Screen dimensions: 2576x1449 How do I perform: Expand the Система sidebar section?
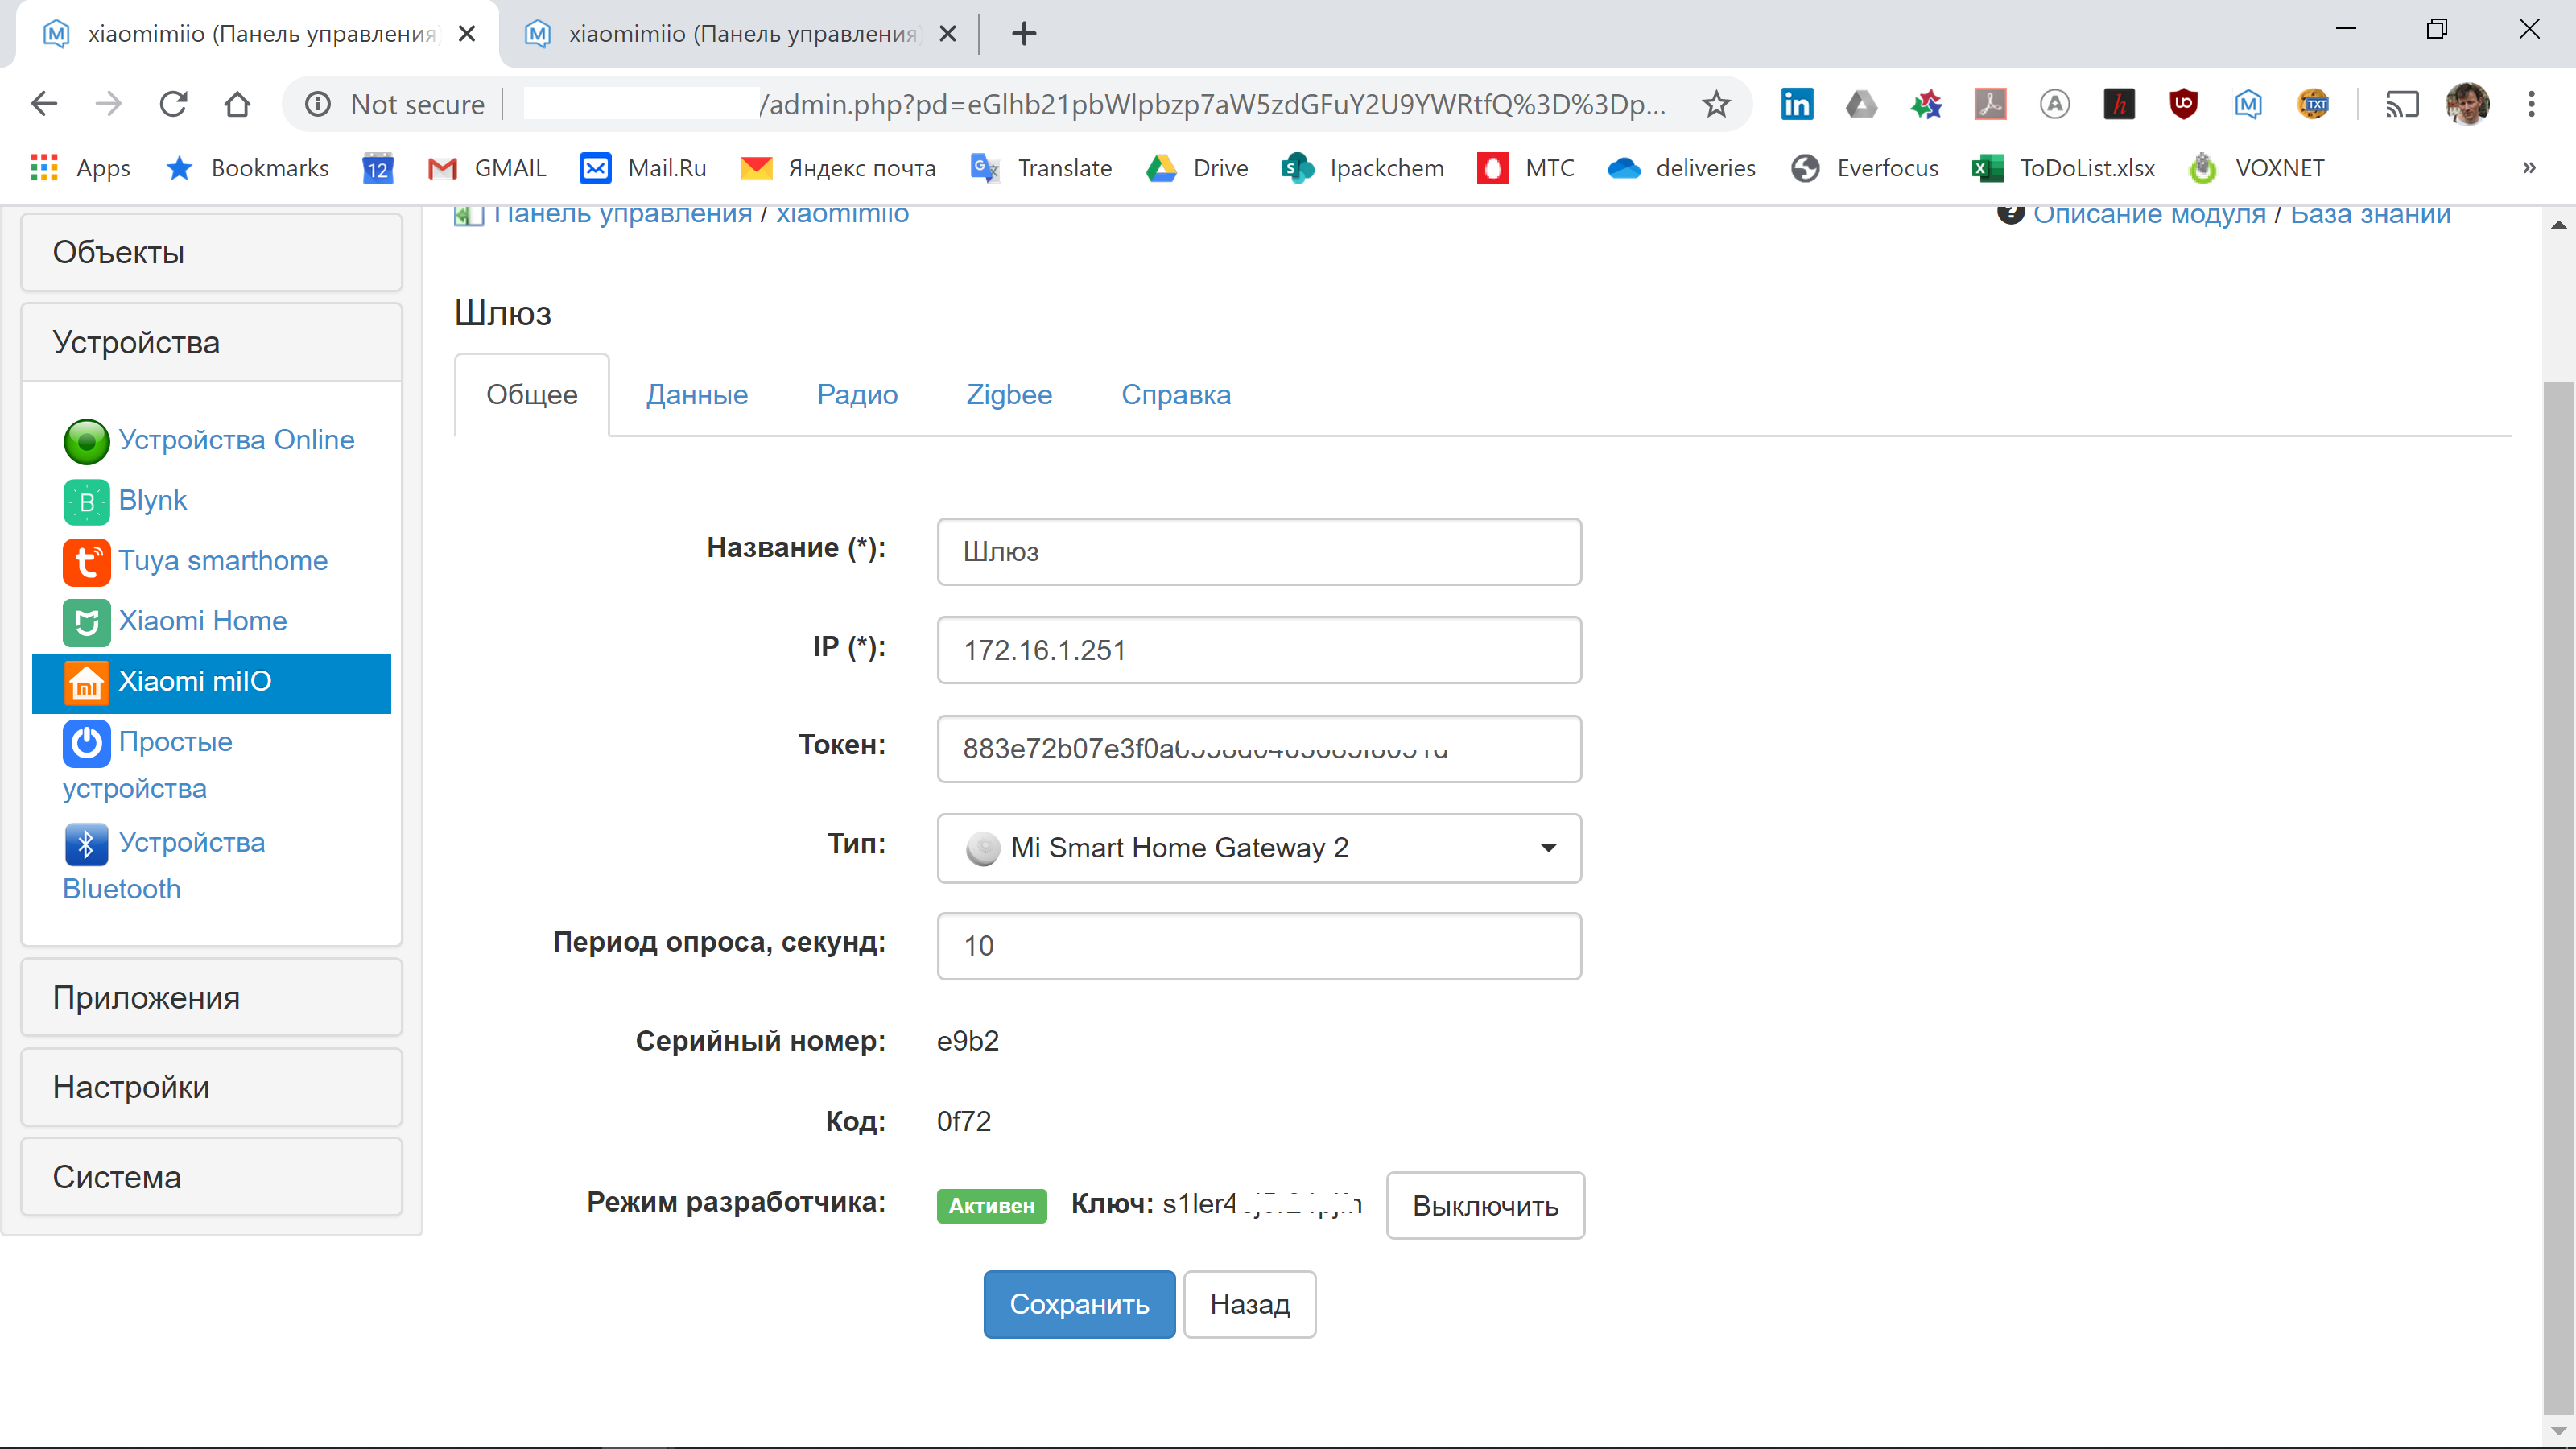pos(211,1177)
